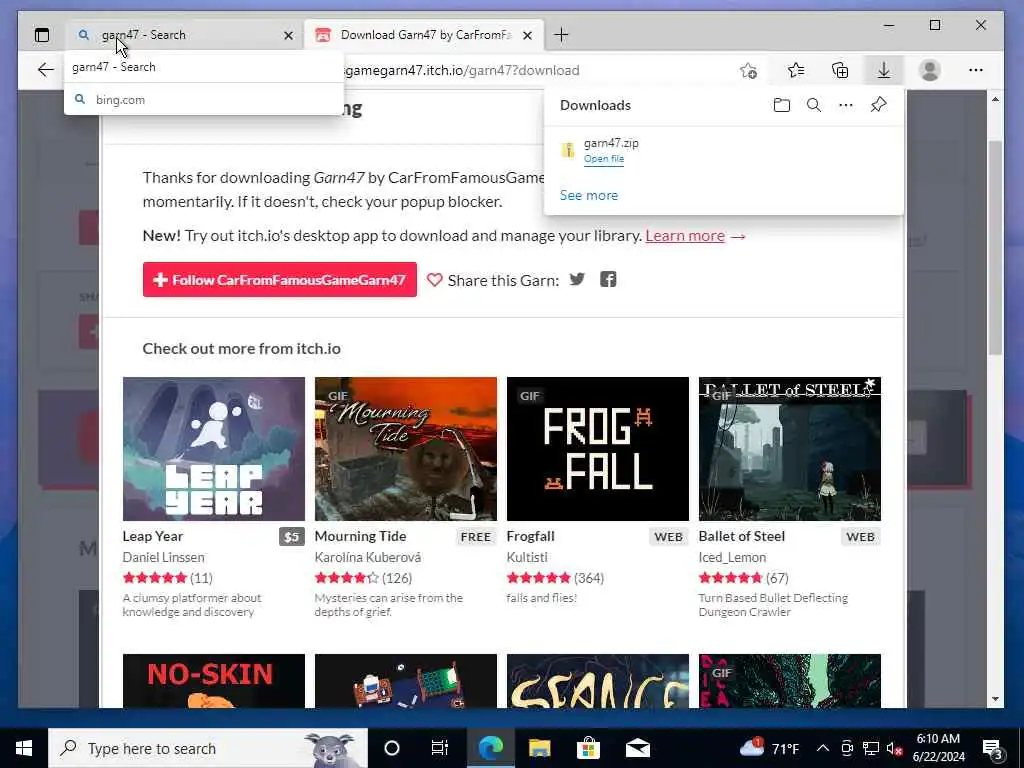Click the $5 price tag on Leap Year

pyautogui.click(x=292, y=537)
